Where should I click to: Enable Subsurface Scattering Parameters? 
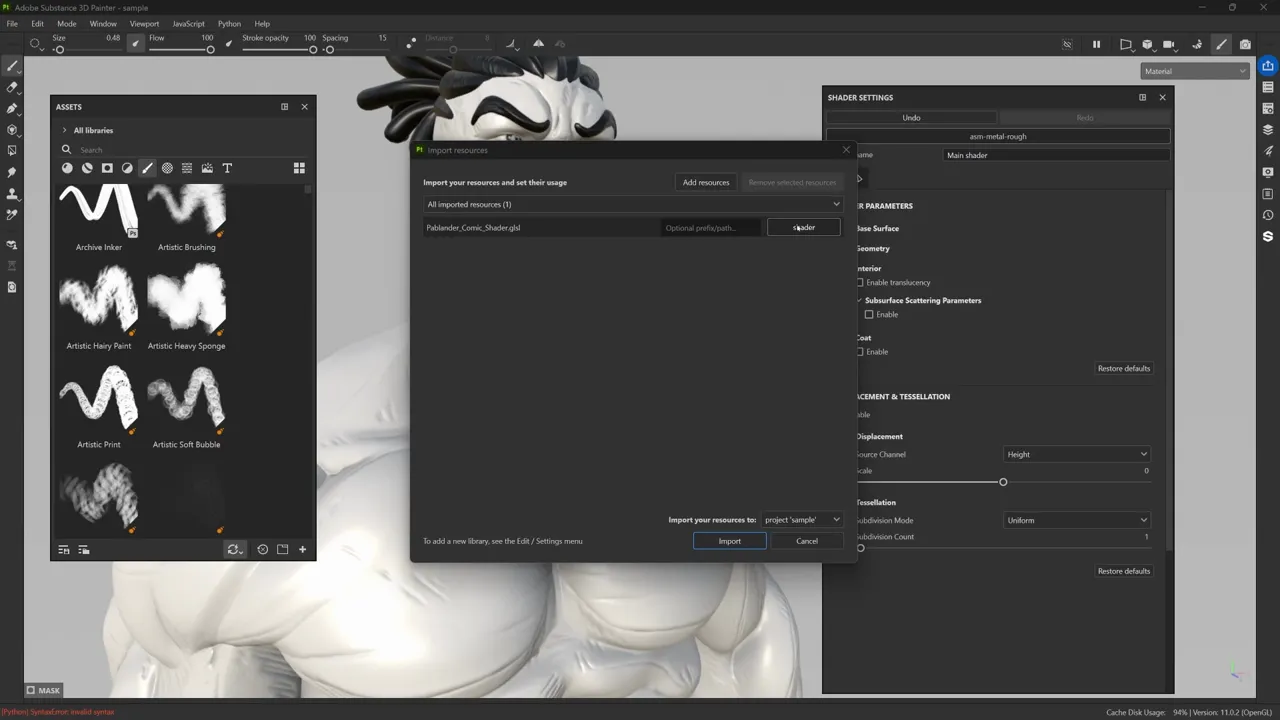869,314
